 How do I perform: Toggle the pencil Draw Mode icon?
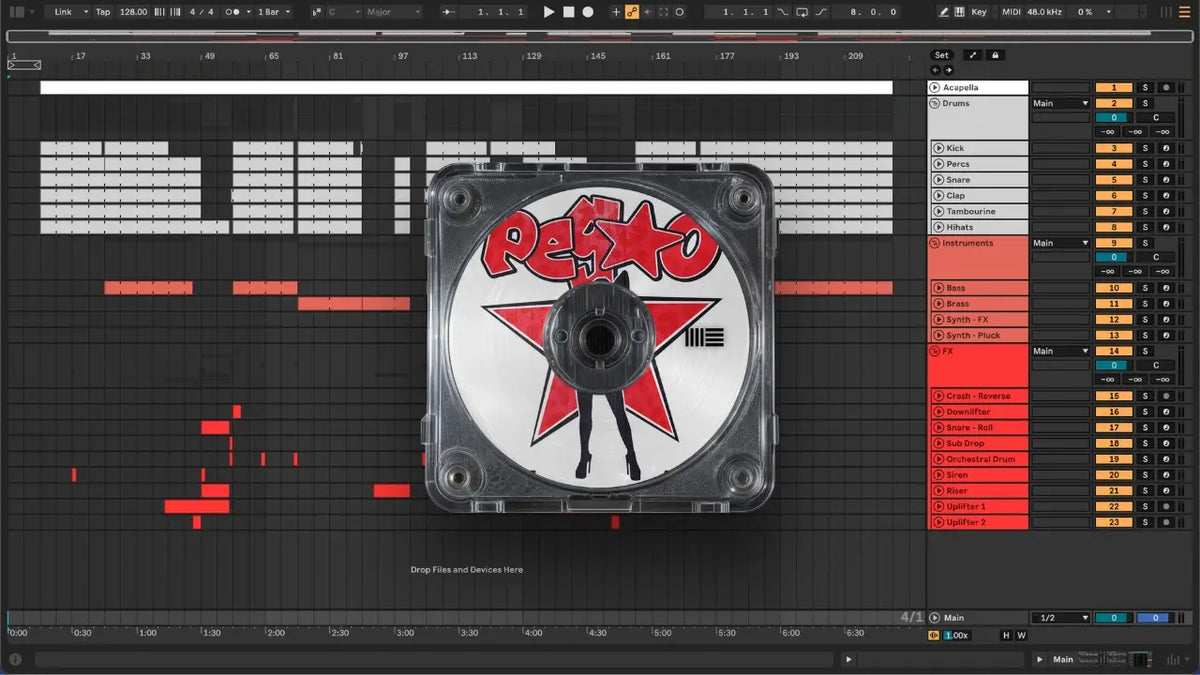click(x=944, y=12)
